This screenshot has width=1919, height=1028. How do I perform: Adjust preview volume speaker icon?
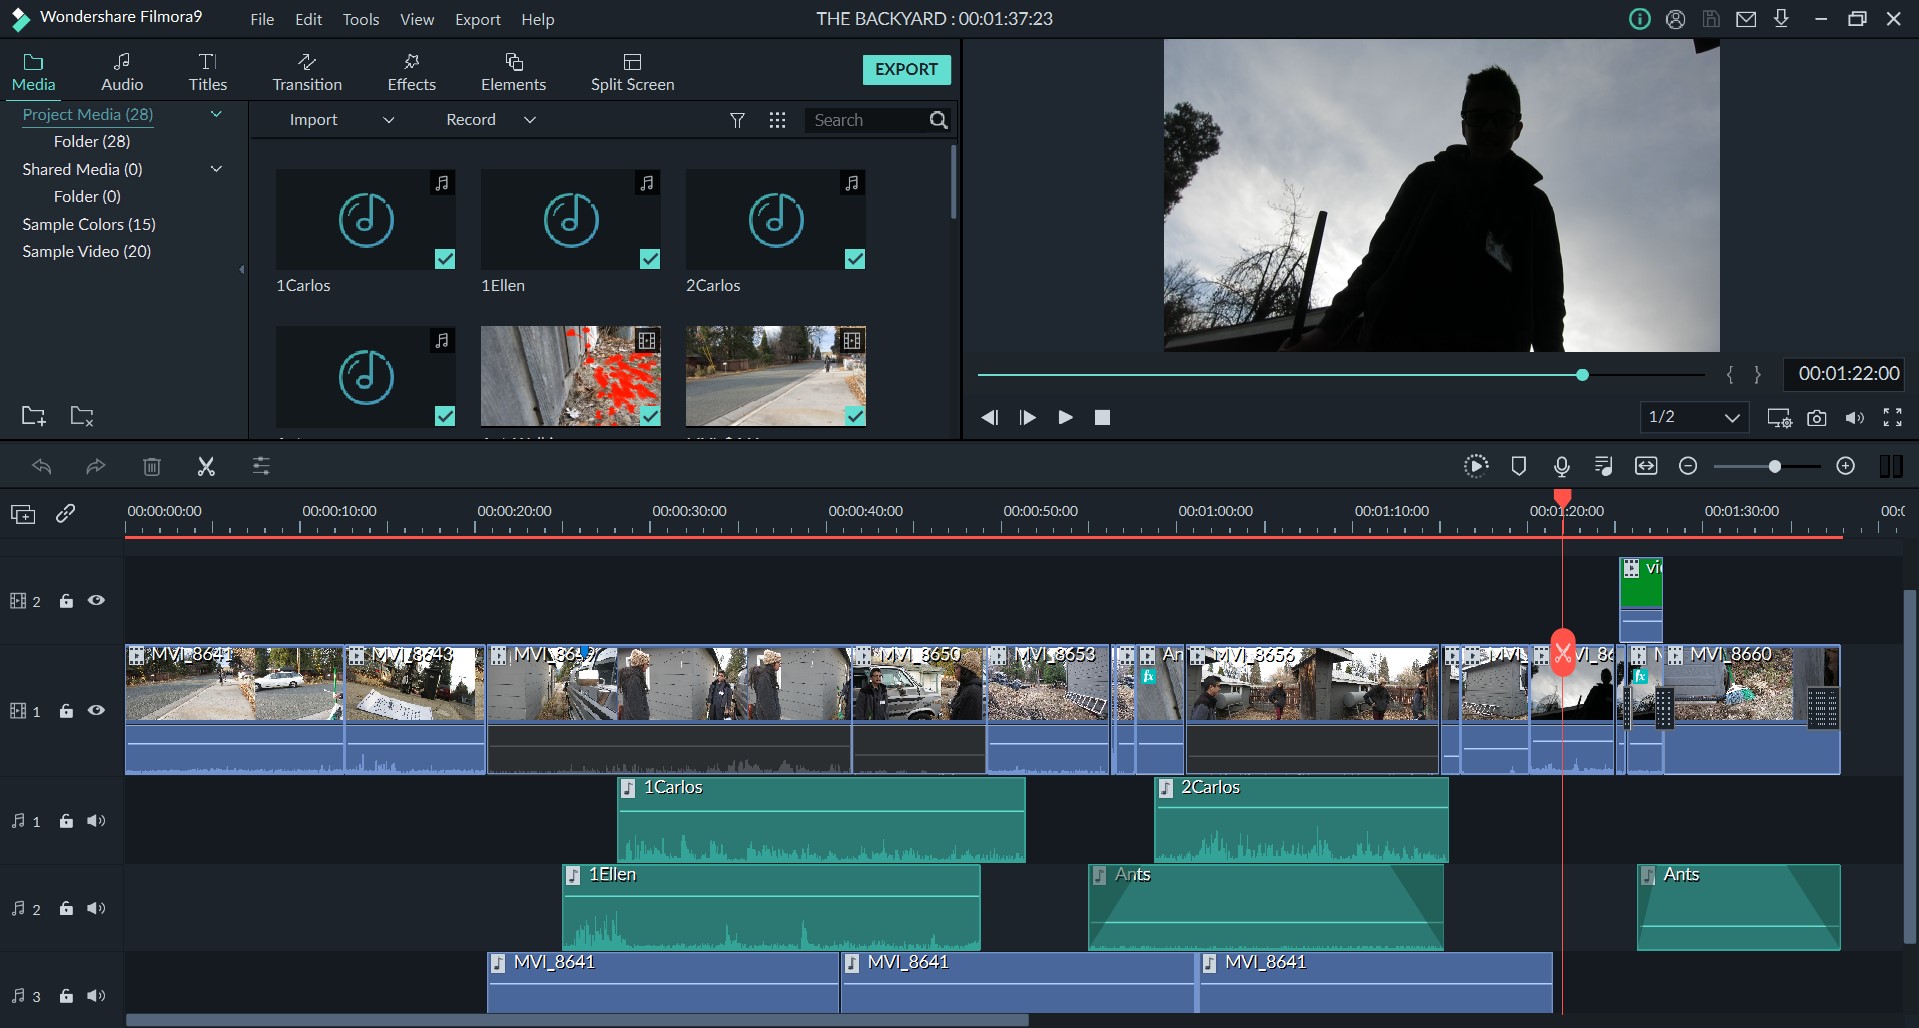(1854, 418)
